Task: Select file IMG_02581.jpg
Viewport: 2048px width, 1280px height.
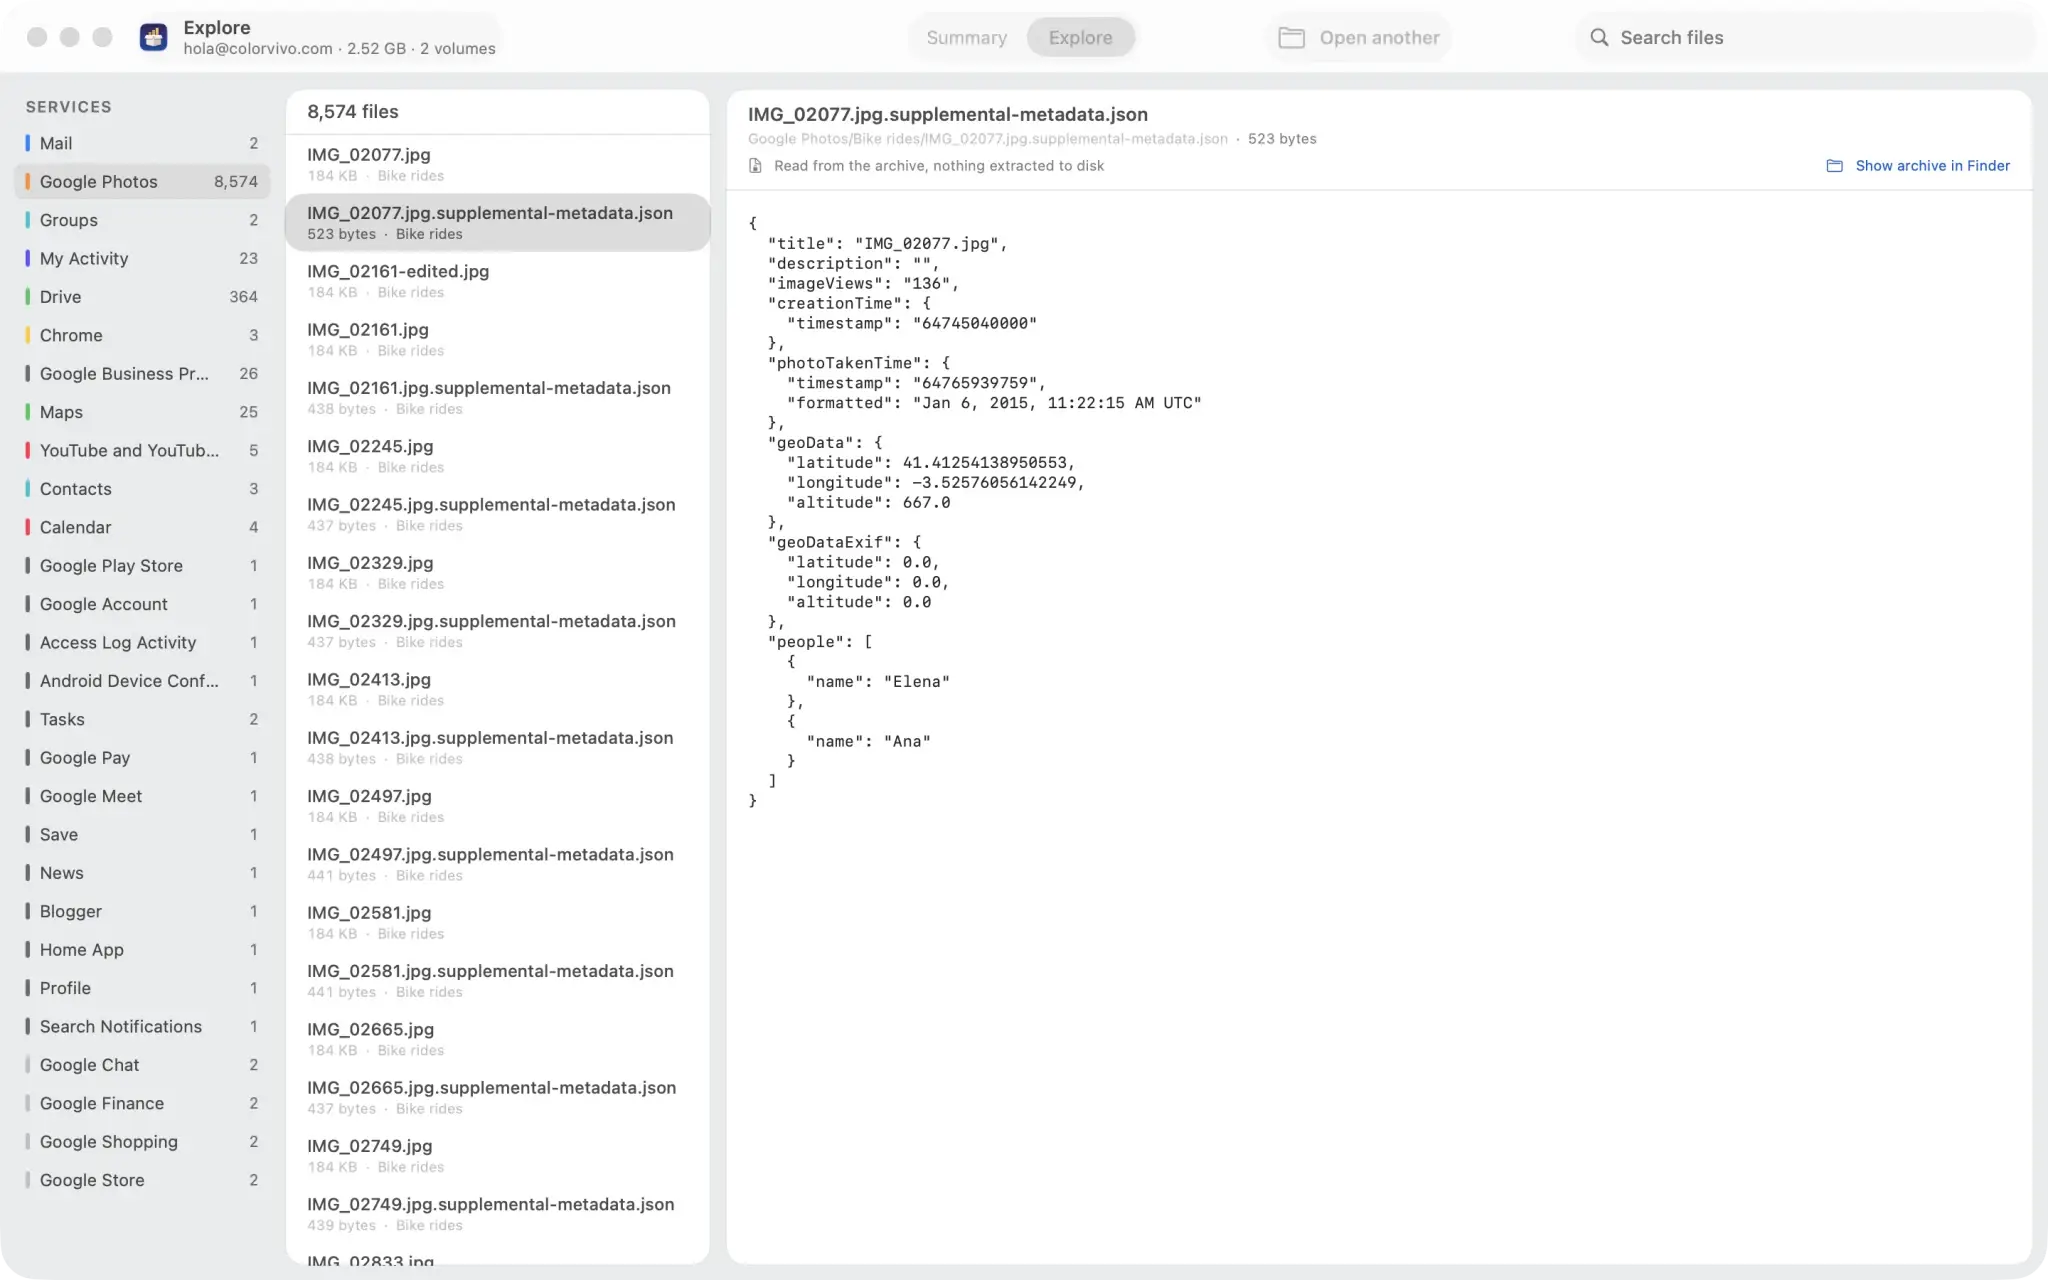Action: [x=497, y=922]
